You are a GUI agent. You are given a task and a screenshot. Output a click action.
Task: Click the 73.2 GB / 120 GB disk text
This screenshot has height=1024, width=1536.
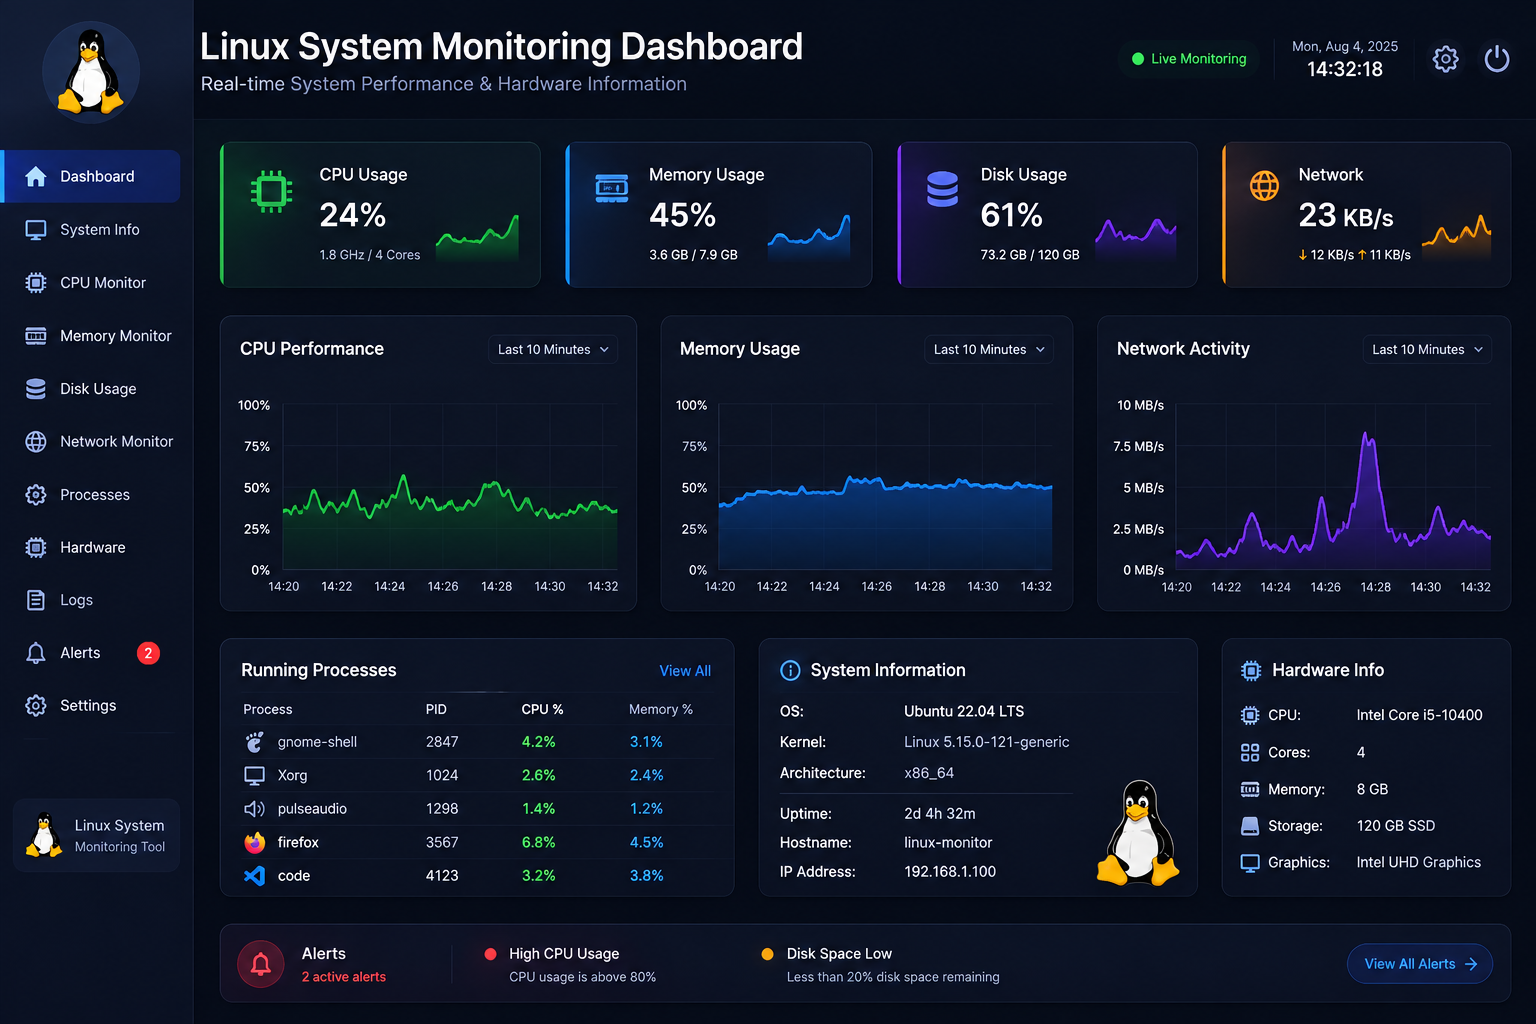pyautogui.click(x=1030, y=255)
